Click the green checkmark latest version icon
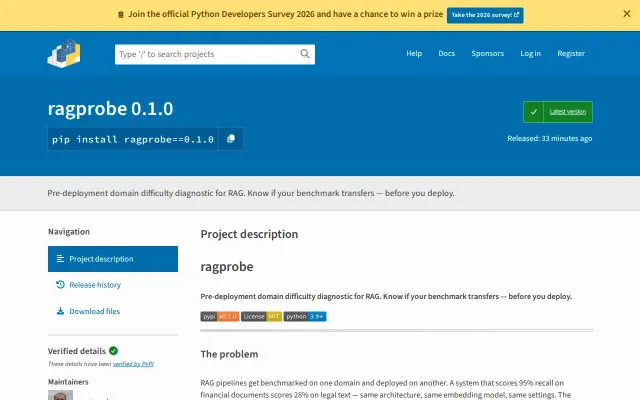Viewport: 640px width, 400px height. click(x=533, y=112)
